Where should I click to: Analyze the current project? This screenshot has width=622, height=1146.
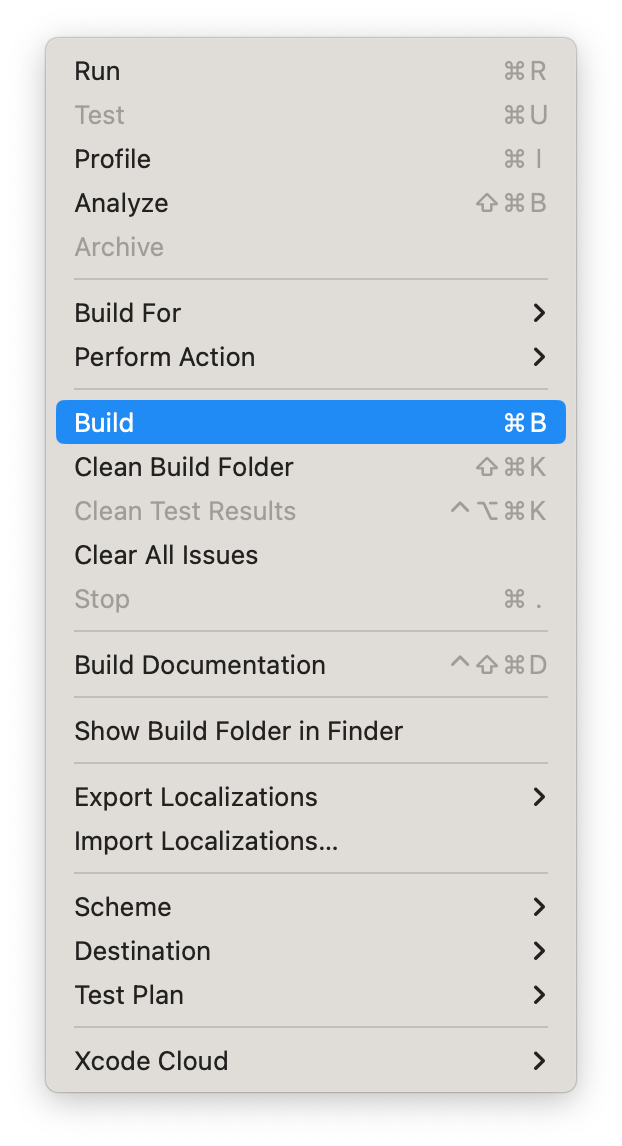coord(121,203)
